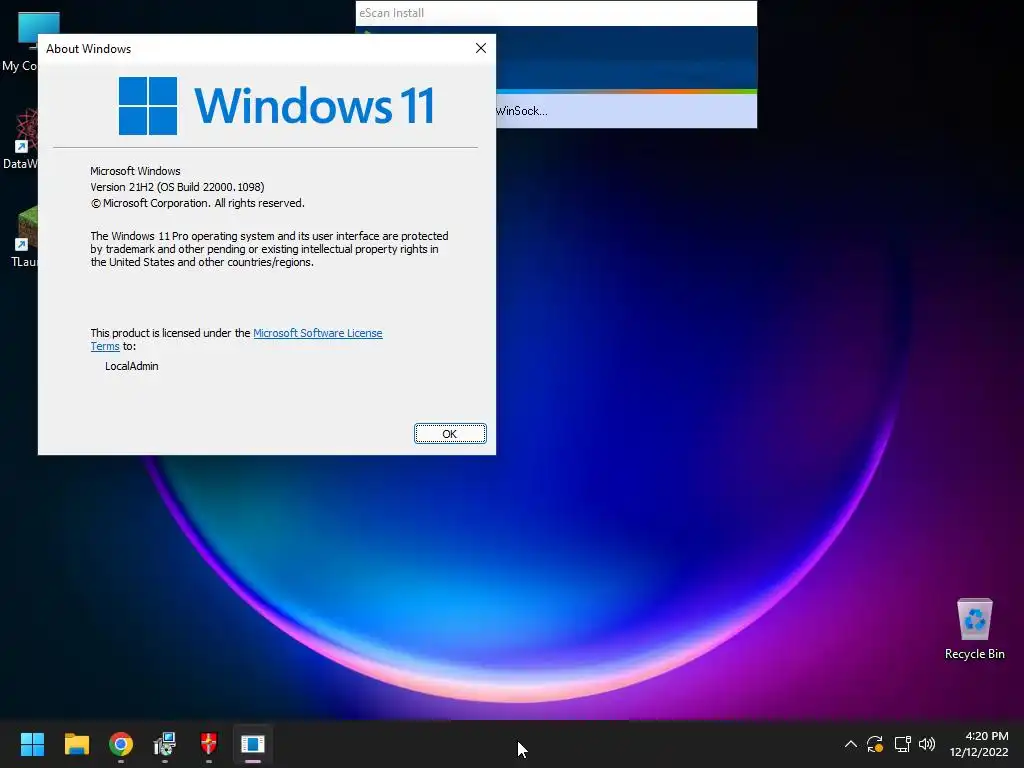Screen dimensions: 1024x768
Task: Open the network status tray icon
Action: tap(902, 744)
